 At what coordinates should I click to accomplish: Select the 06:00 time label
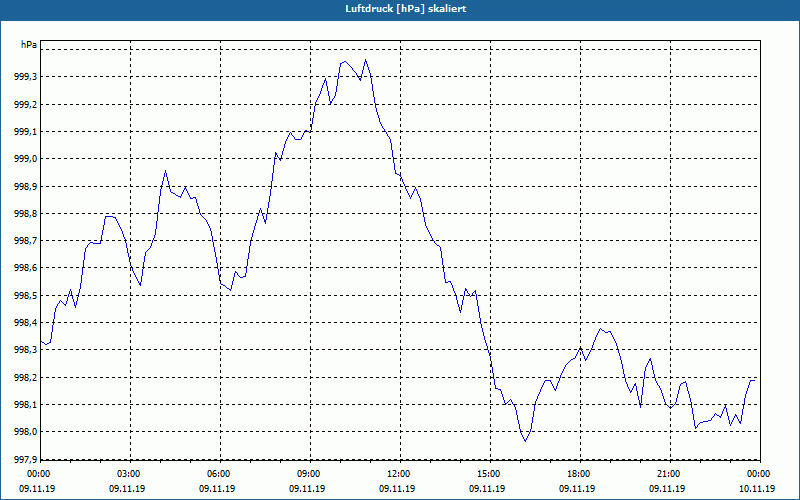219,474
